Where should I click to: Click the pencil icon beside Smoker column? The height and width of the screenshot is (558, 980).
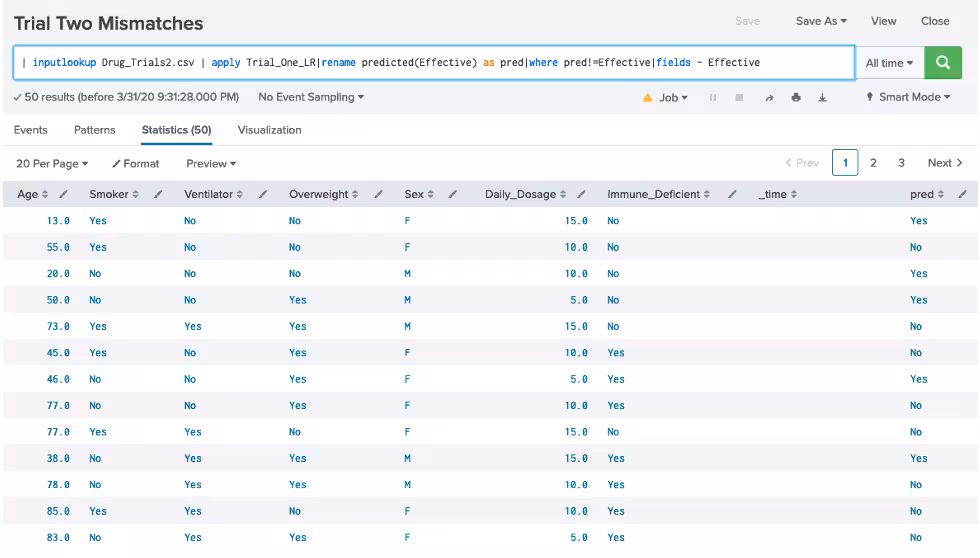click(158, 194)
